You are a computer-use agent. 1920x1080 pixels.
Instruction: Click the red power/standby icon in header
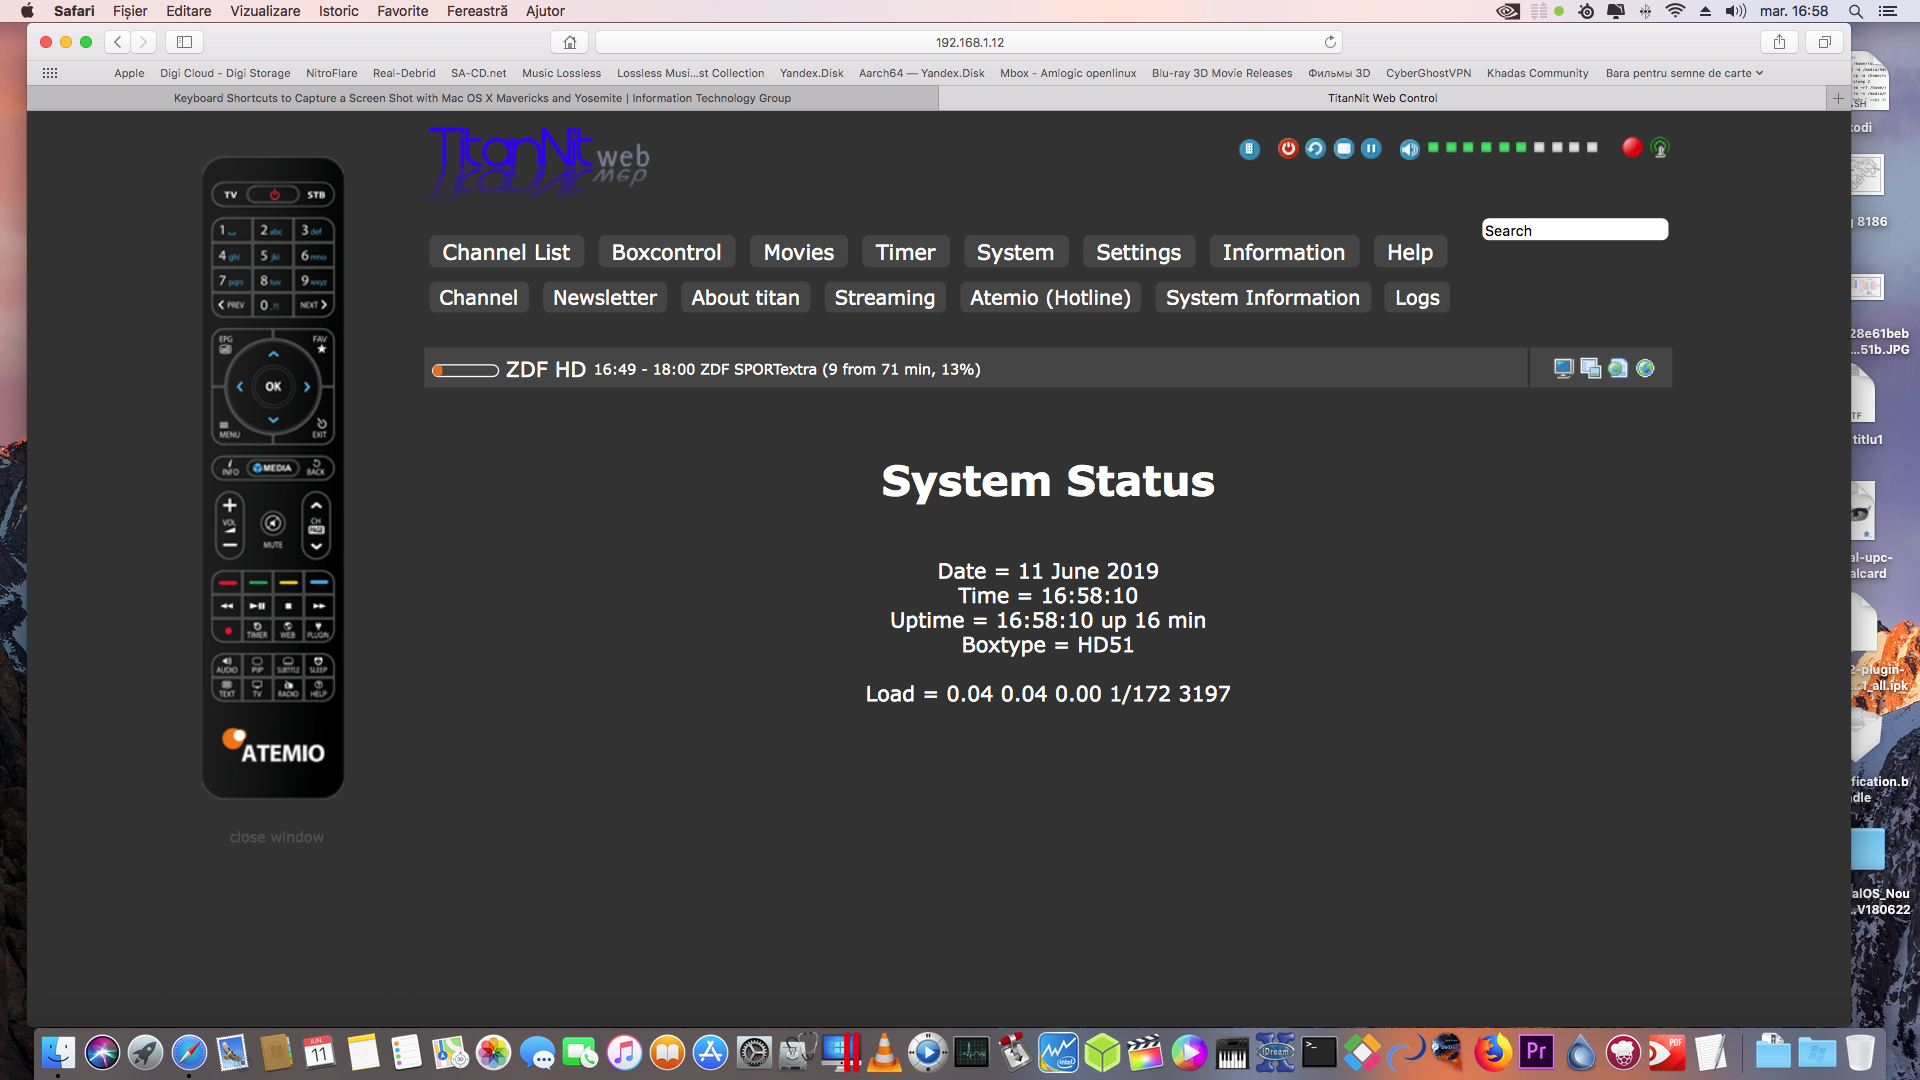[x=1288, y=148]
